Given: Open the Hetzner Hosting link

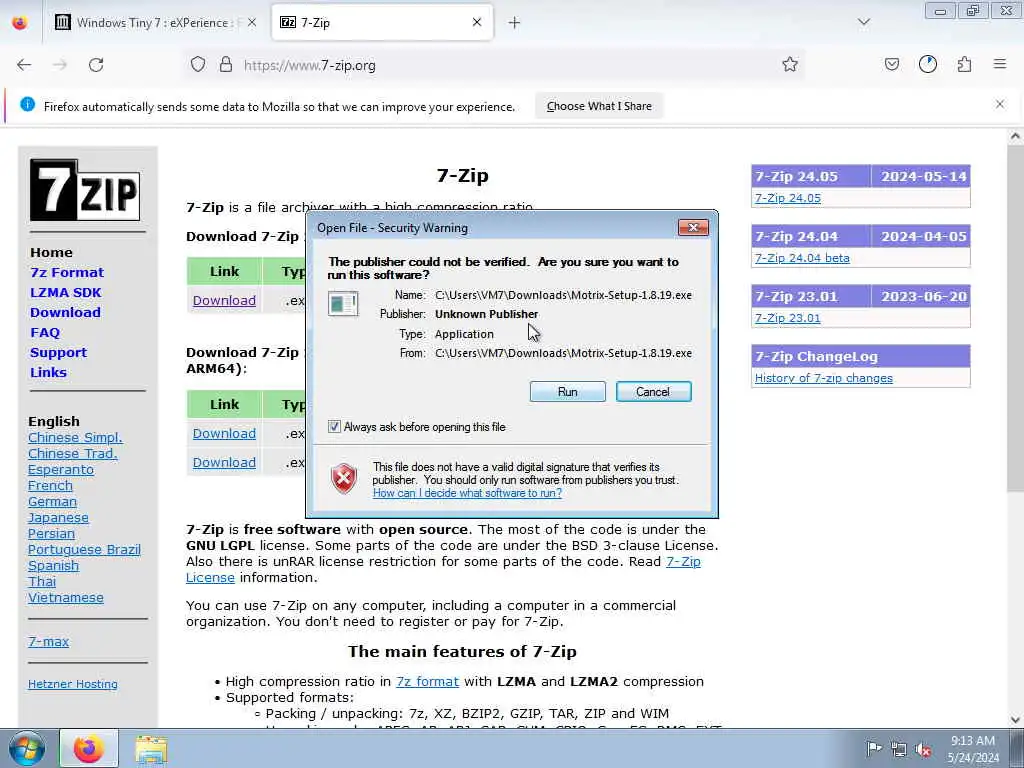Looking at the screenshot, I should coord(72,684).
